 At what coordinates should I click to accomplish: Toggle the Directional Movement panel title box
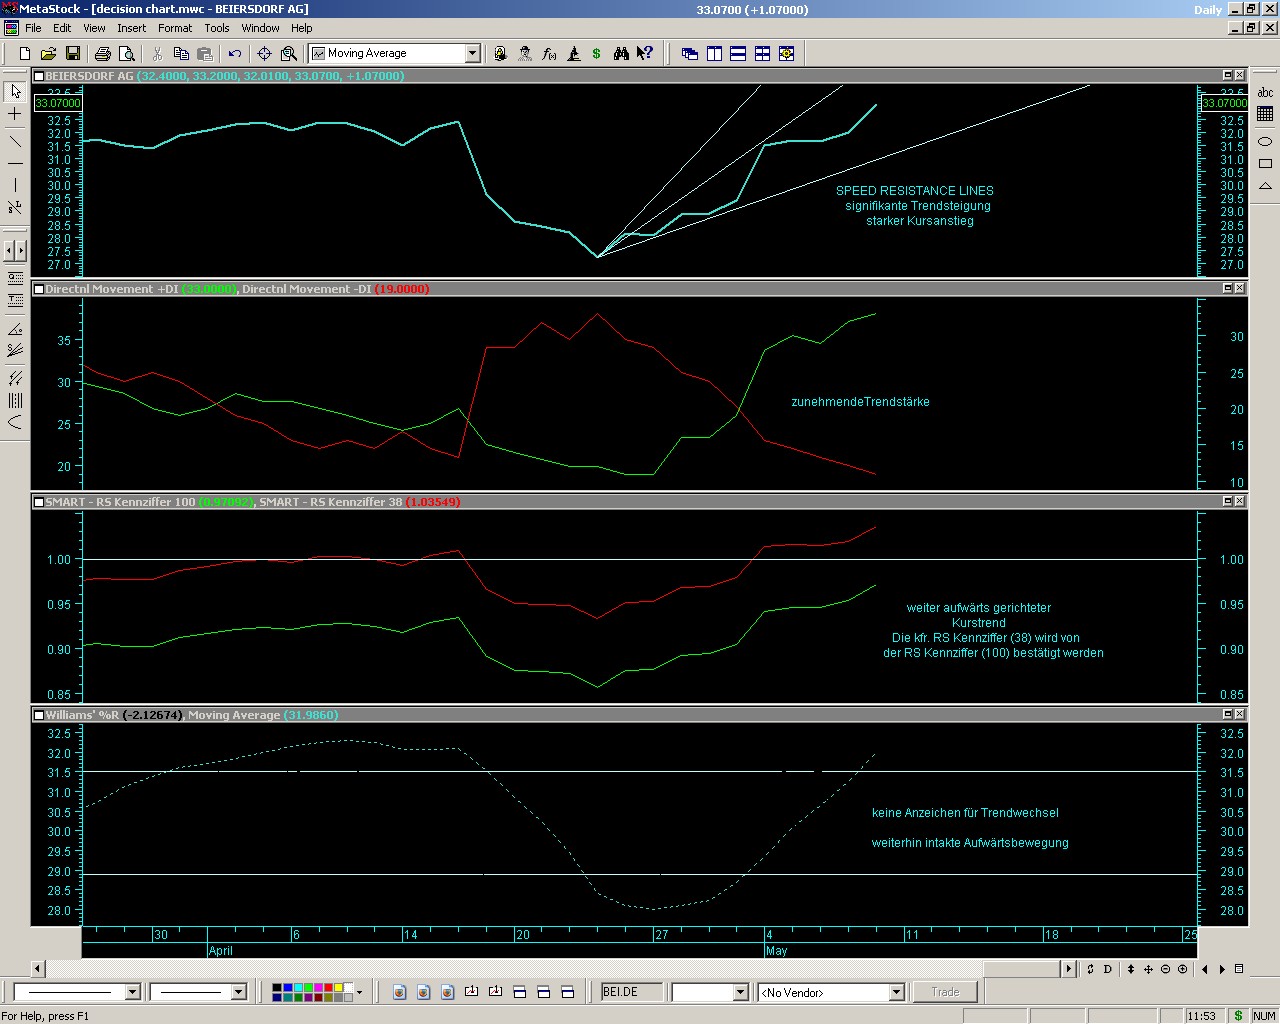coord(39,289)
